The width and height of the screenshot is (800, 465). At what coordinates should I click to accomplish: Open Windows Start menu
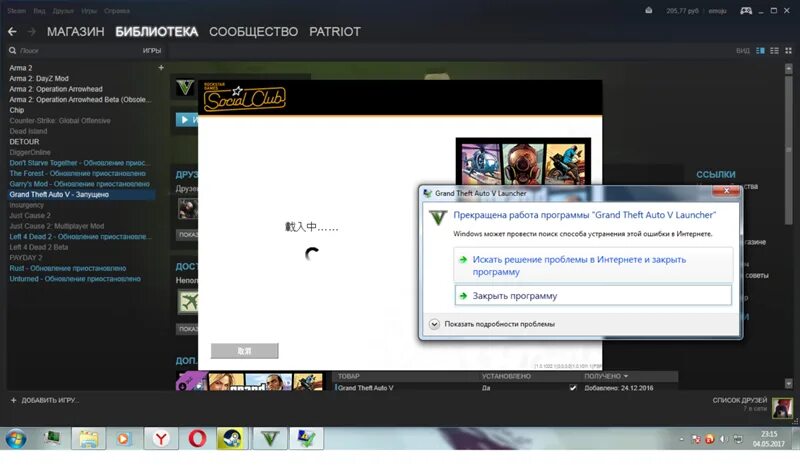[16, 438]
